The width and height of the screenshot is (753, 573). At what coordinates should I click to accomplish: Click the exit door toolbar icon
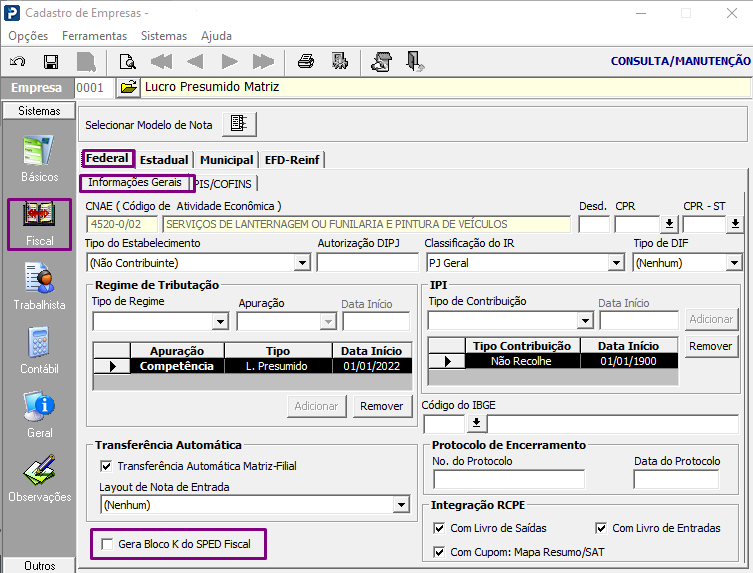415,62
